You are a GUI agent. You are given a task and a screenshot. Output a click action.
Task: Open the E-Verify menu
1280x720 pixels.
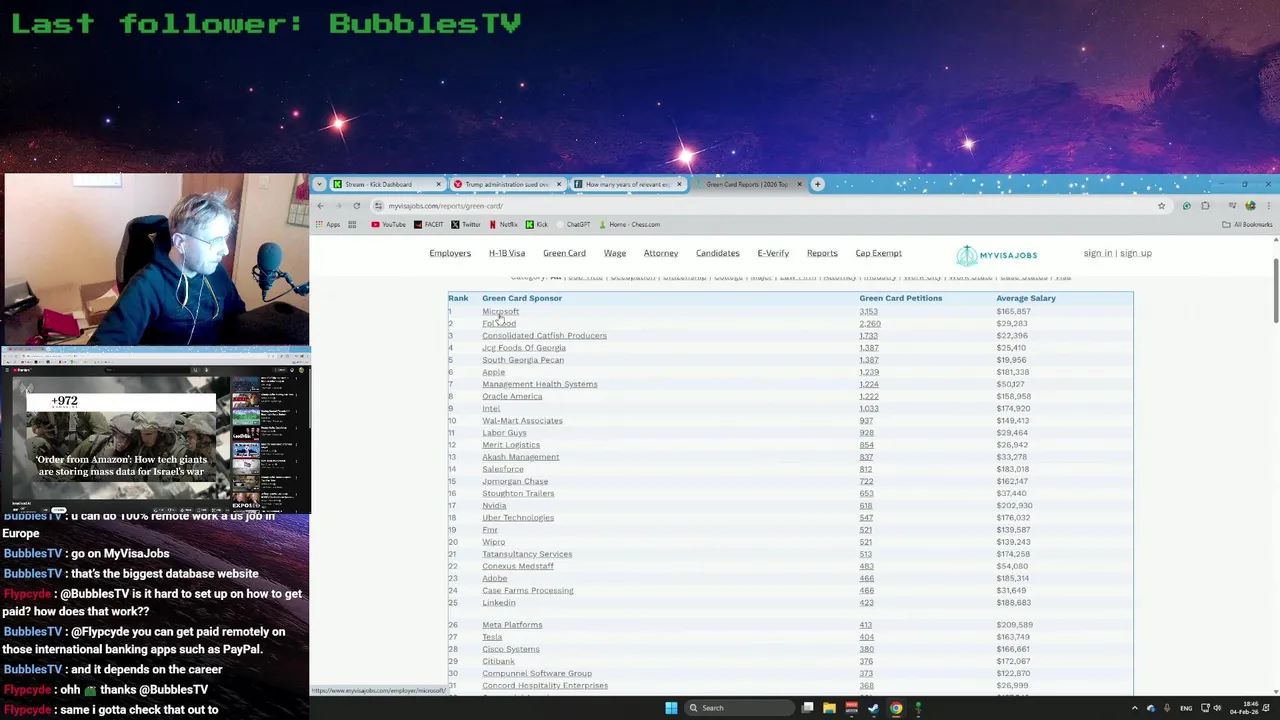773,253
